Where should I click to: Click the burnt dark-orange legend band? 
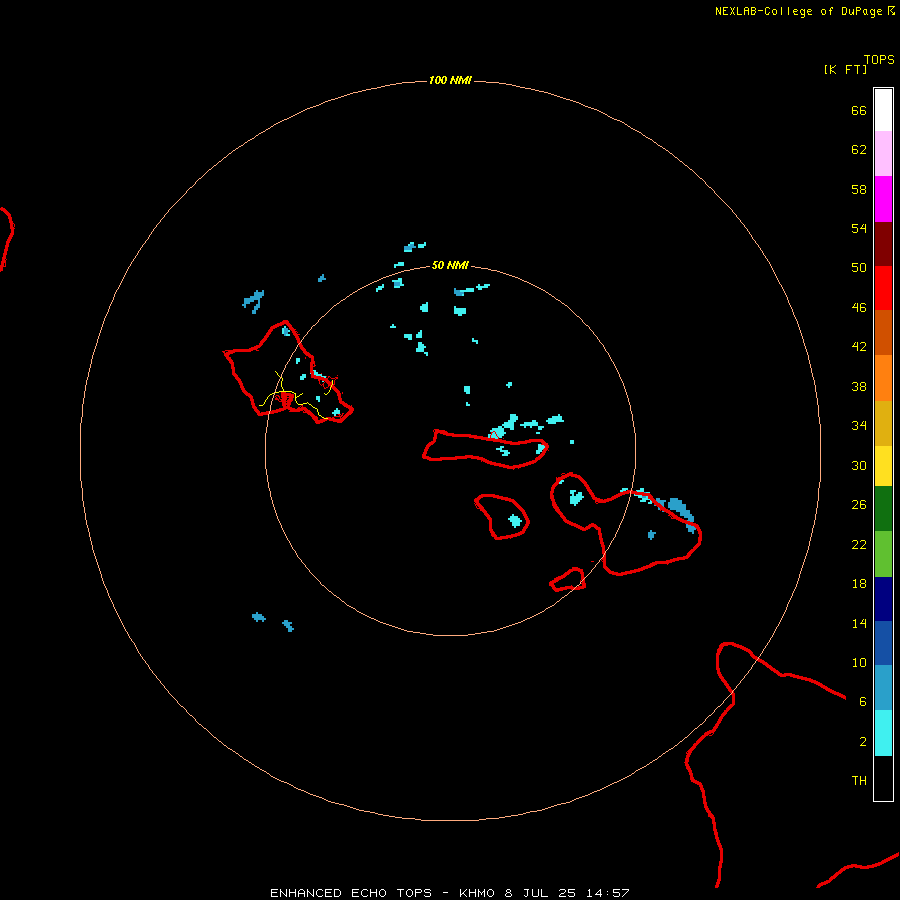[x=883, y=332]
